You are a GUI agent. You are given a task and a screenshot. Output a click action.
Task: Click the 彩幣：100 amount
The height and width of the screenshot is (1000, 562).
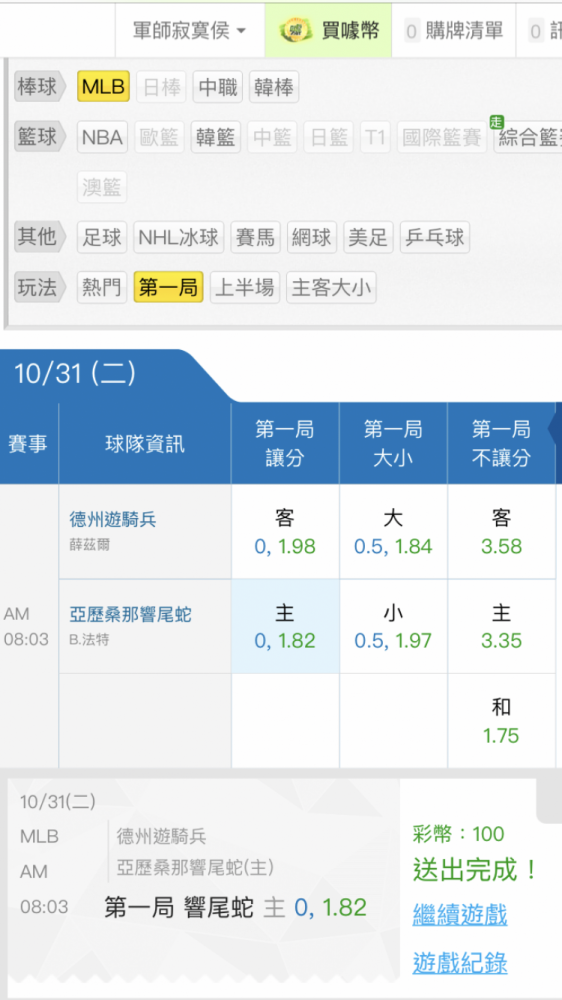[x=459, y=834]
